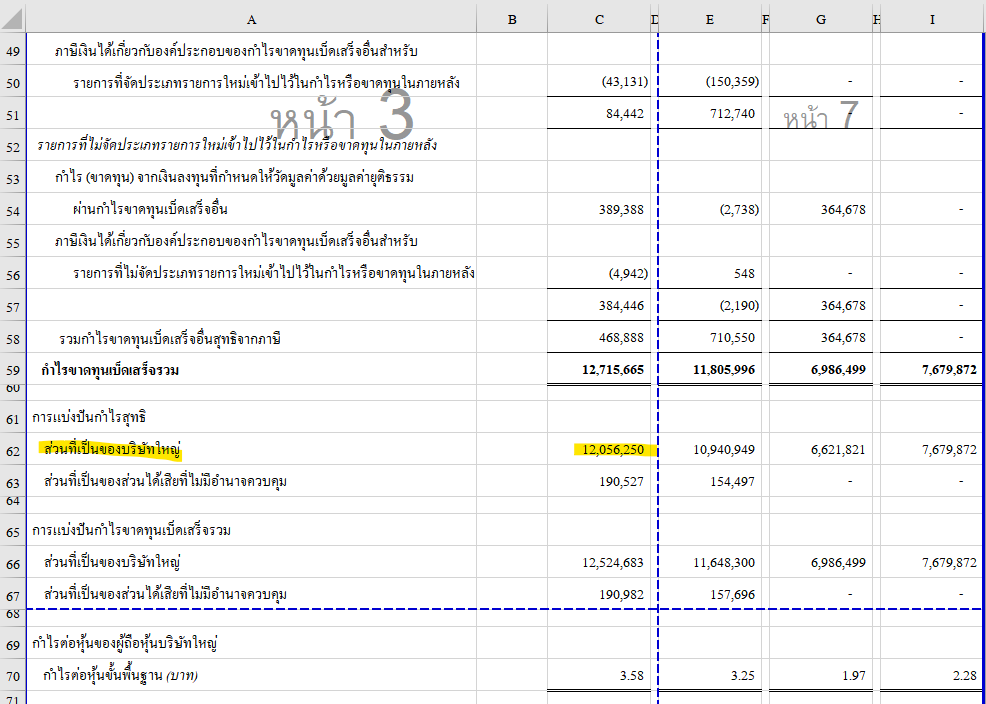Click italic heading text in row 52

tap(236, 146)
